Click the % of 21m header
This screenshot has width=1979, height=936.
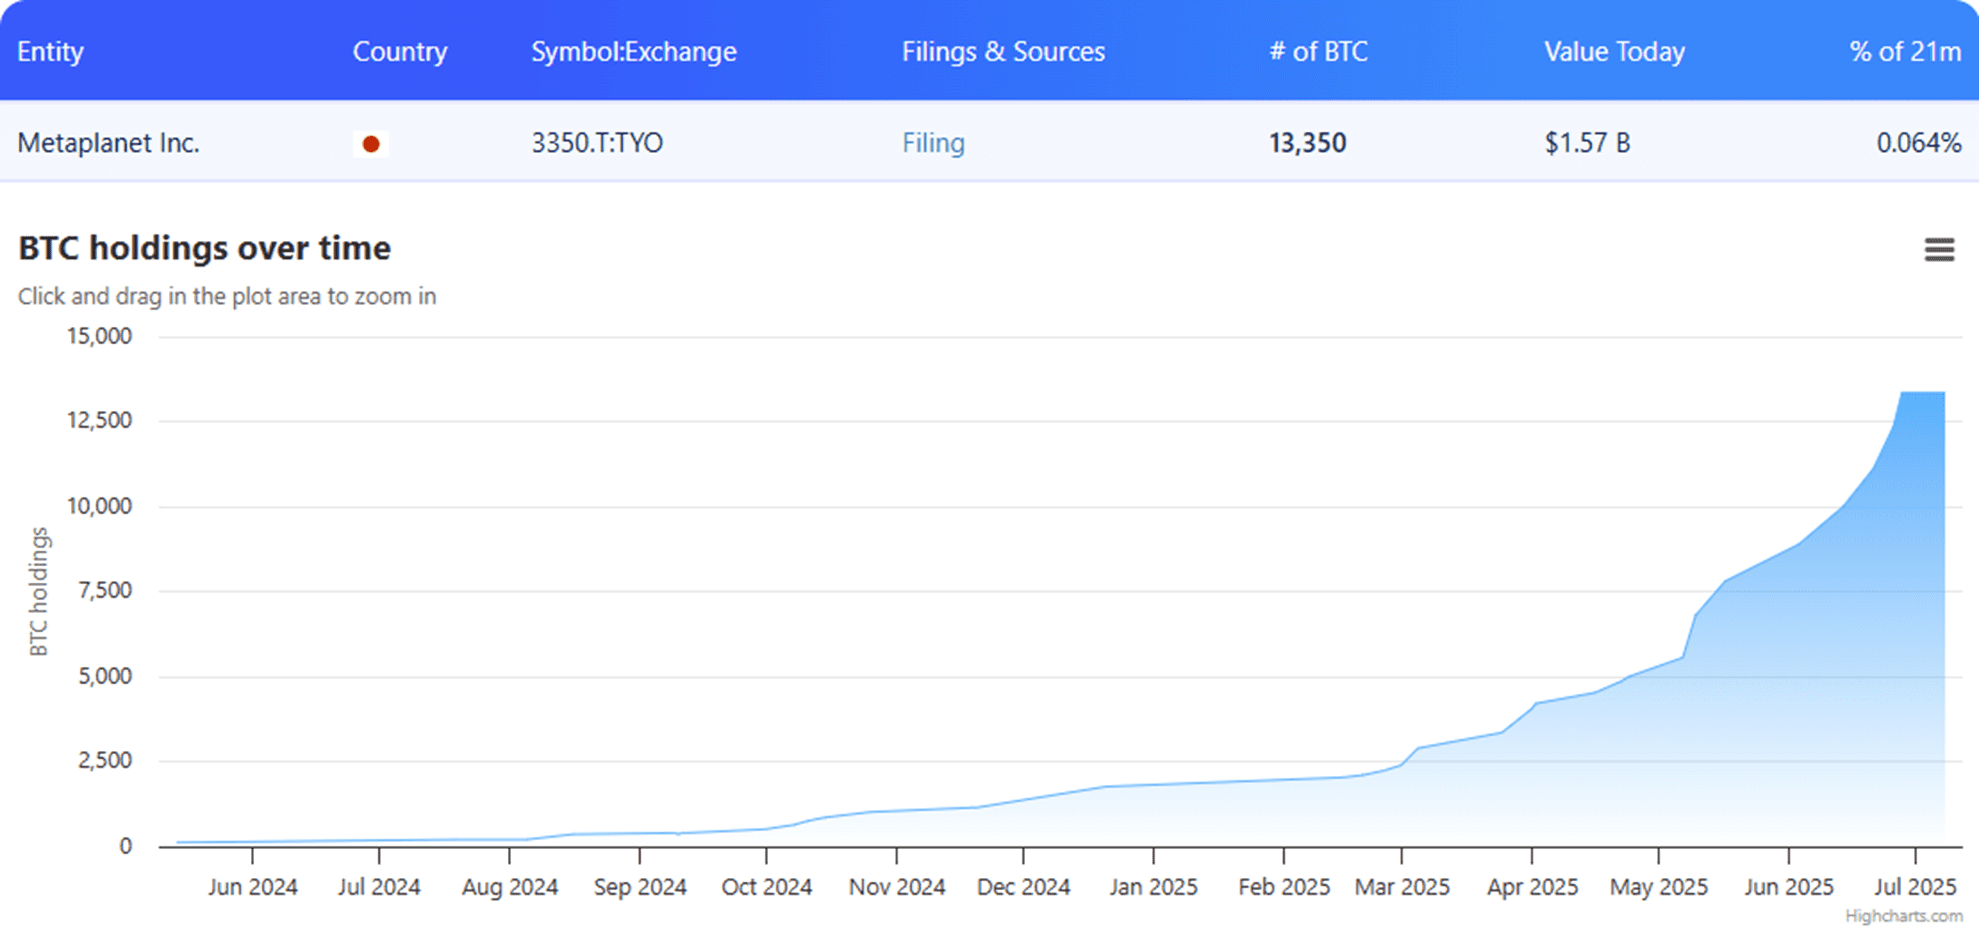tap(1905, 52)
